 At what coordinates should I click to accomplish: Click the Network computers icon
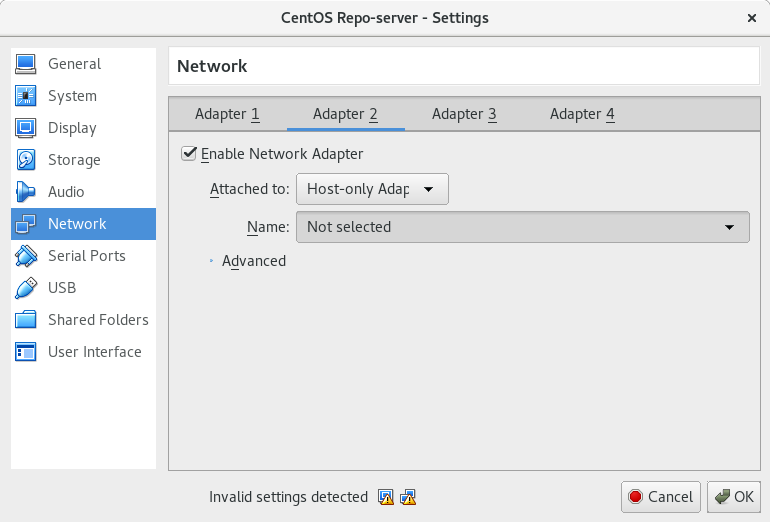(26, 224)
